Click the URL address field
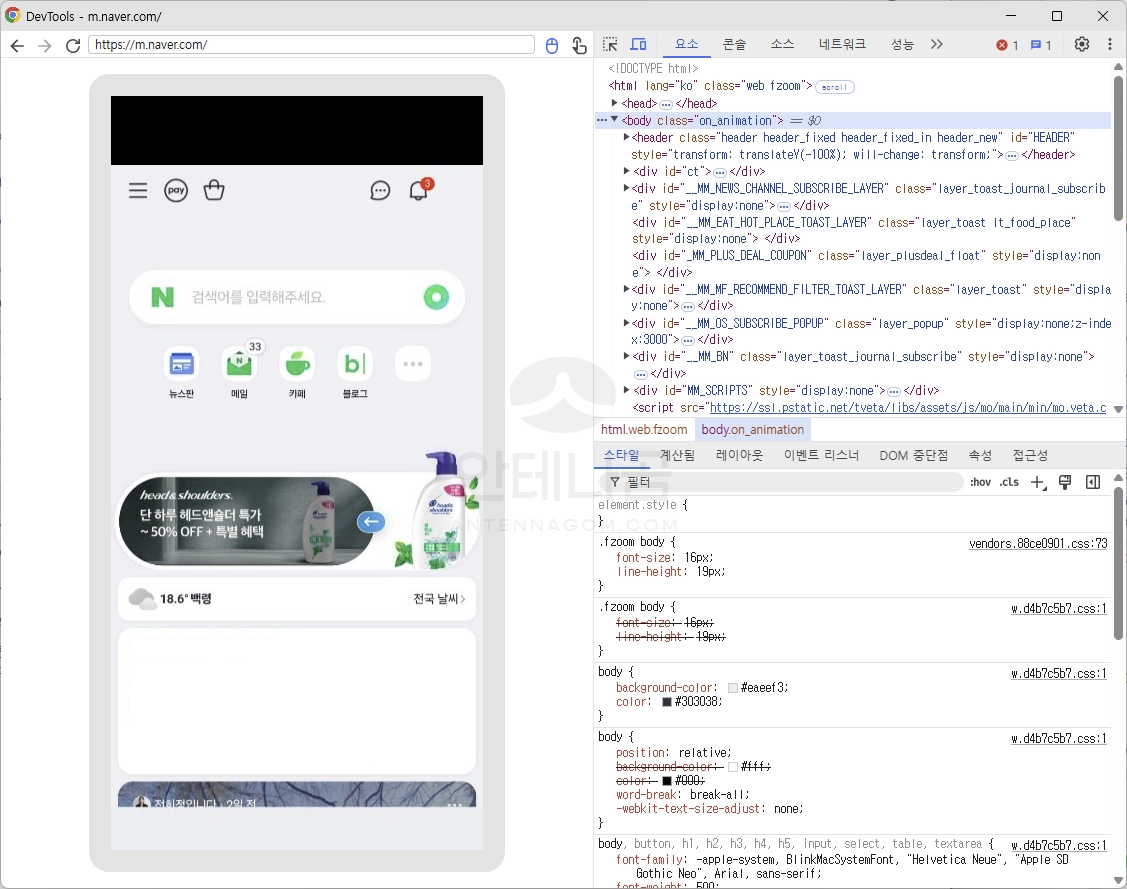 pyautogui.click(x=311, y=45)
